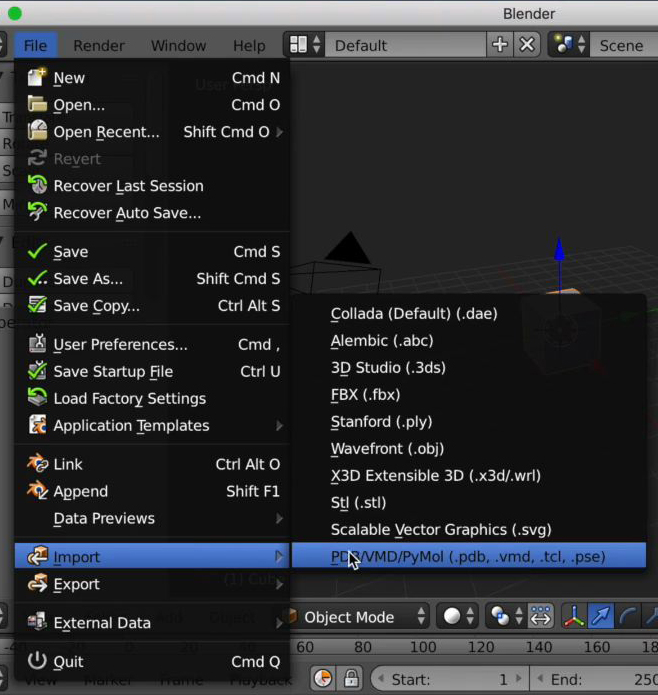Open the screen layout browser dropdown

pos(304,45)
